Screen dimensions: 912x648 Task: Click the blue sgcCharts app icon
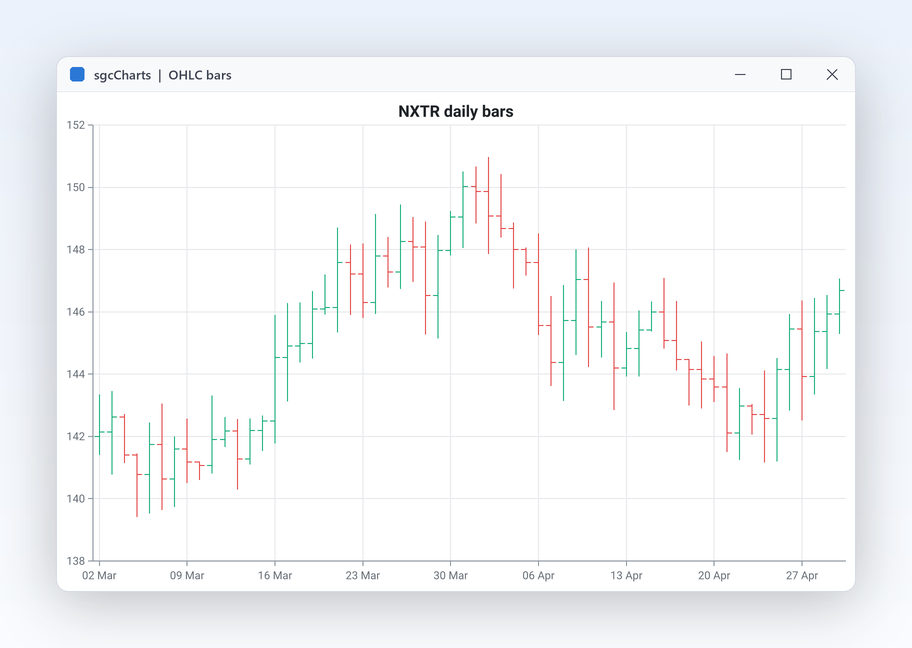[77, 74]
